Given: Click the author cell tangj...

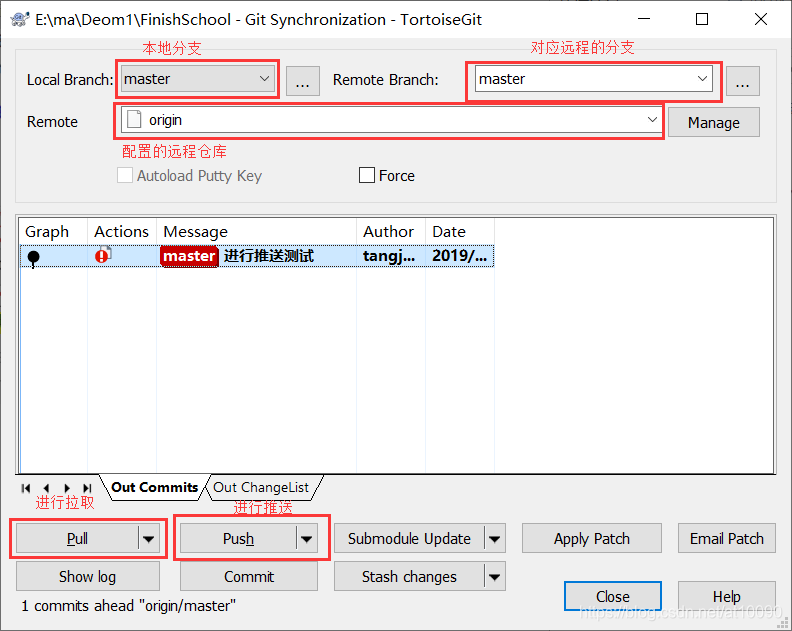Looking at the screenshot, I should (389, 256).
